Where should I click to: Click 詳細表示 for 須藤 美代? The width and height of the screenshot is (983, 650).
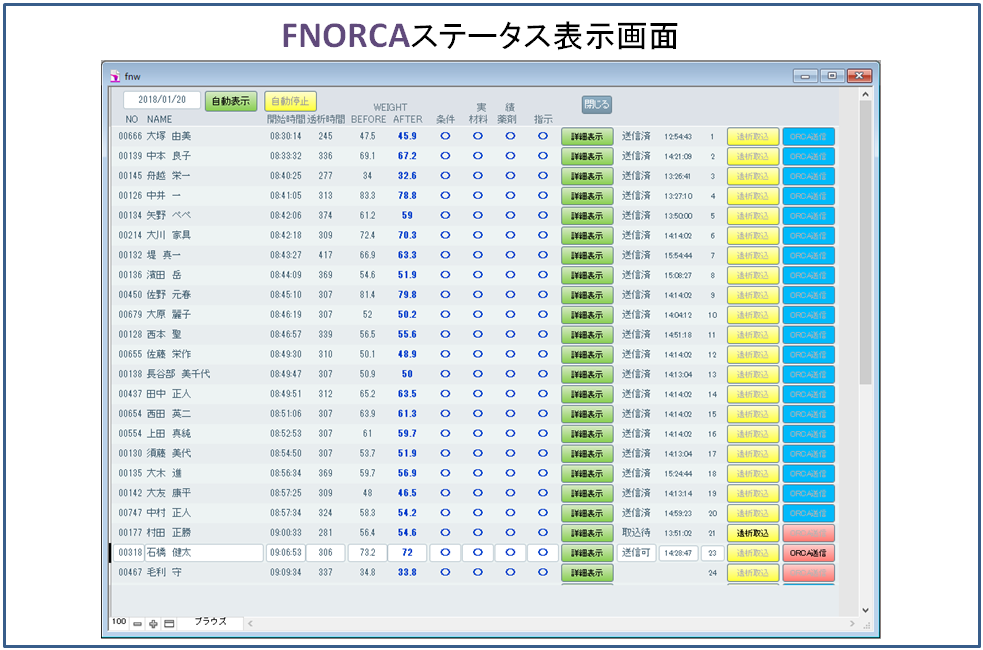coord(587,454)
